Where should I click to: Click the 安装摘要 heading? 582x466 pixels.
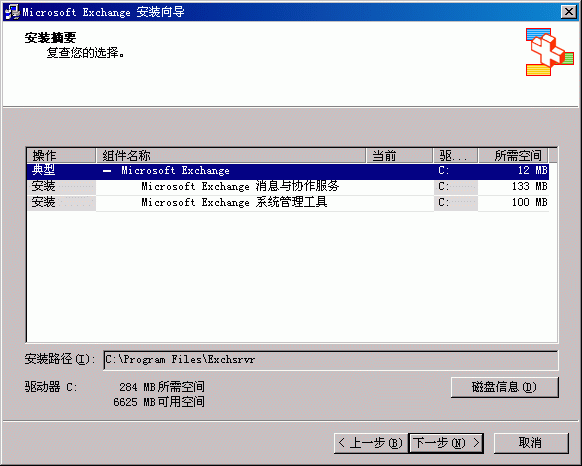pyautogui.click(x=50, y=38)
